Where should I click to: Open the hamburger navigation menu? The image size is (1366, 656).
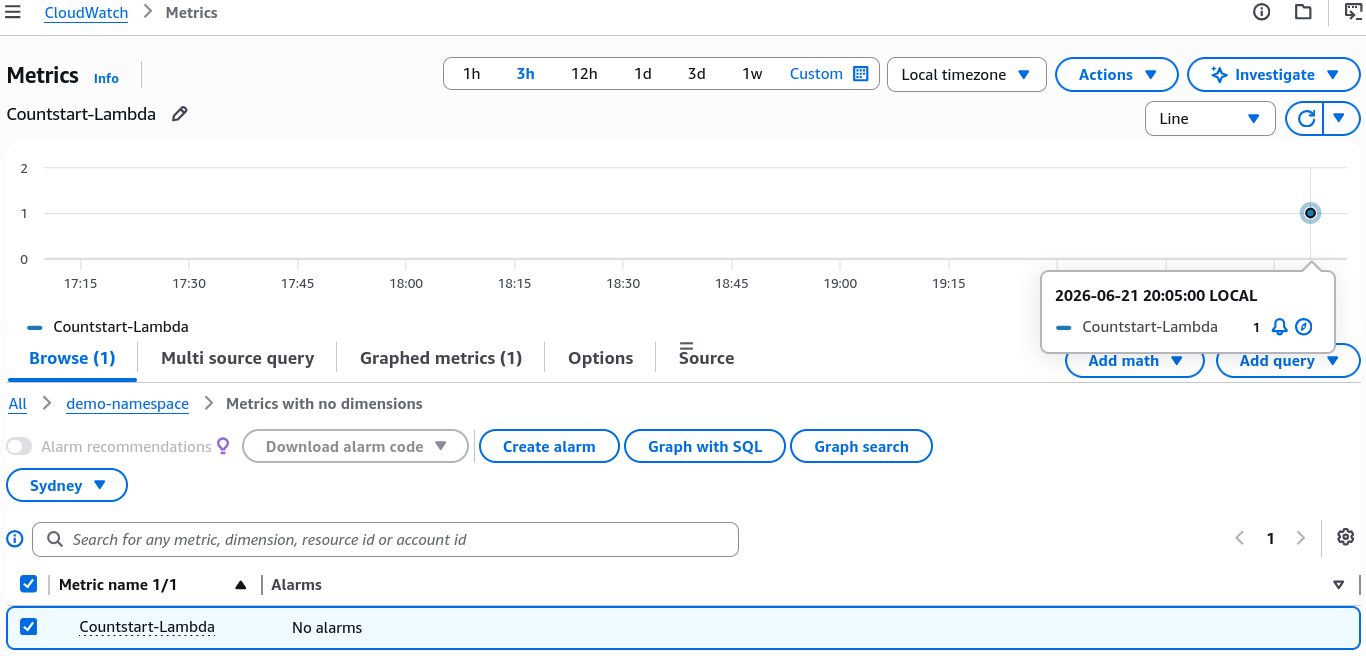[13, 12]
